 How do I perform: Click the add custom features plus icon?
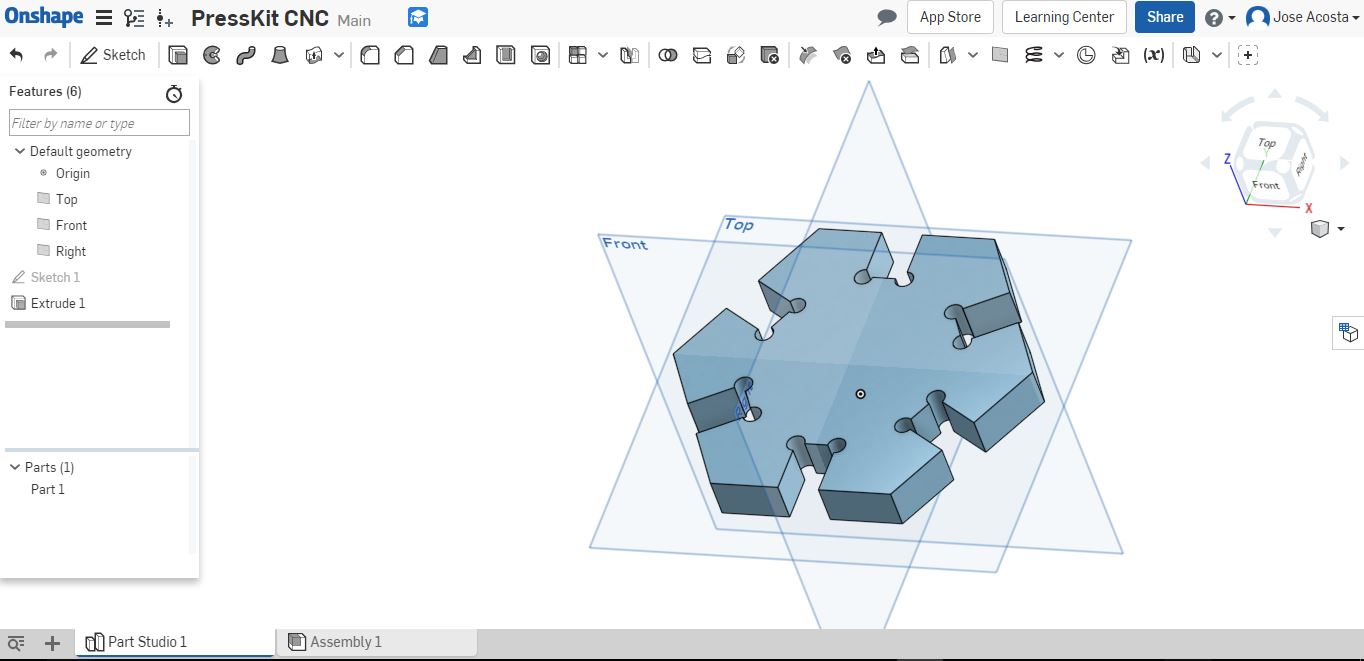[1247, 55]
